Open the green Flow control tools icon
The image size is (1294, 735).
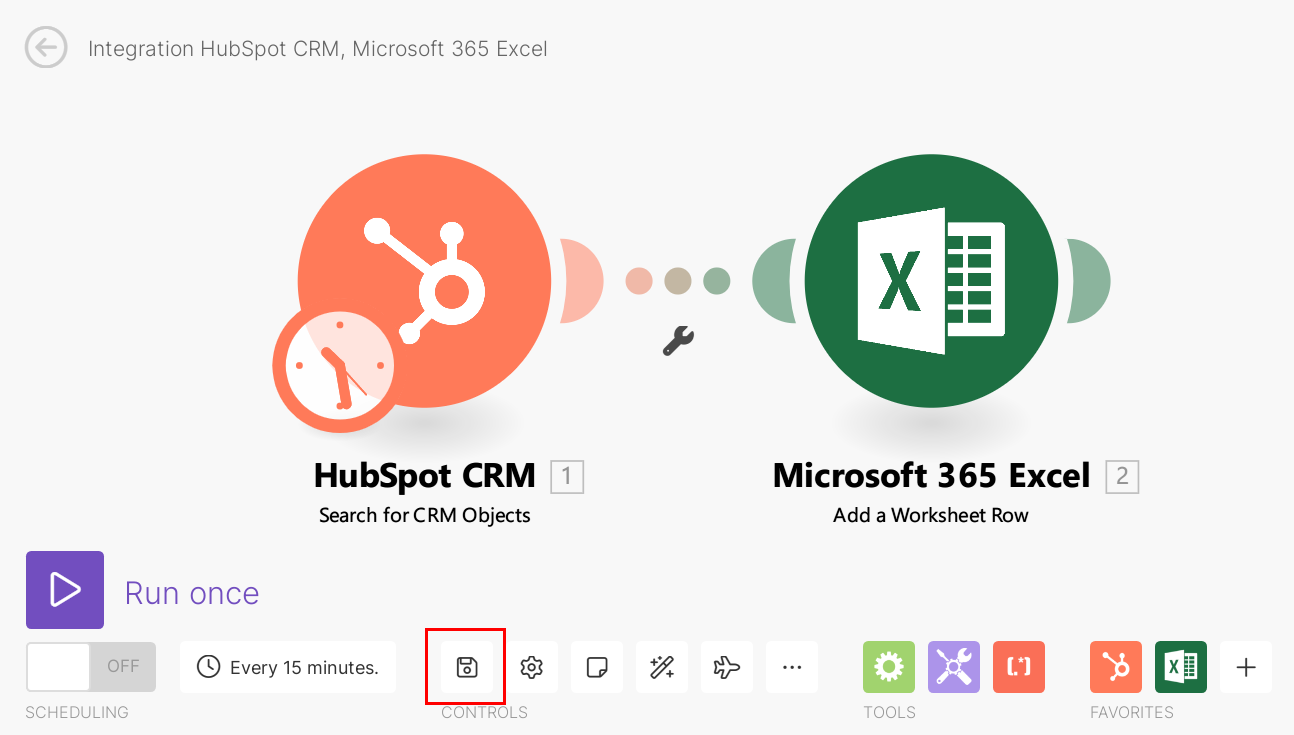pyautogui.click(x=889, y=667)
